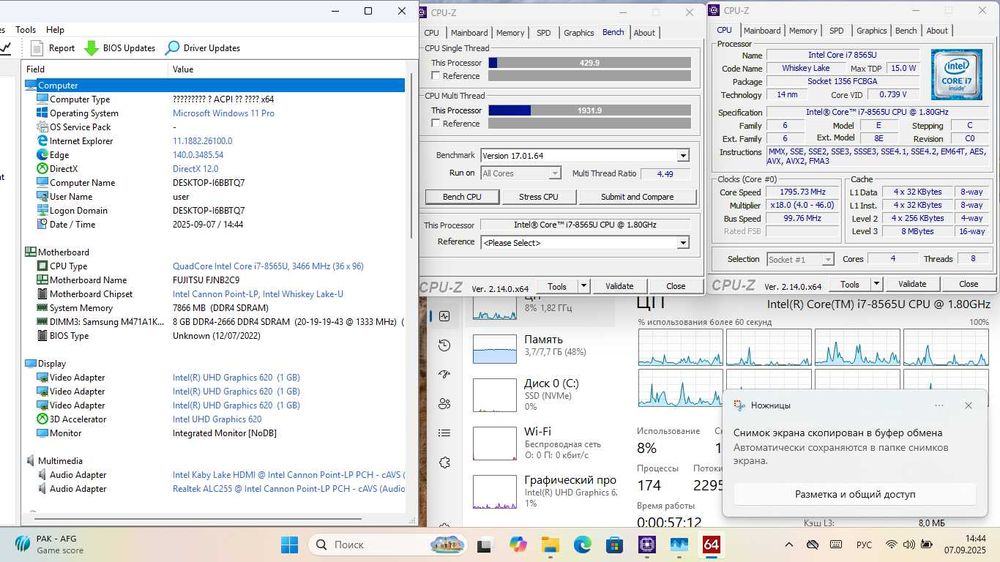Open Tools dropdown arrow in CPU-Z Bench window
Image resolution: width=1000 pixels, height=562 pixels.
[584, 286]
